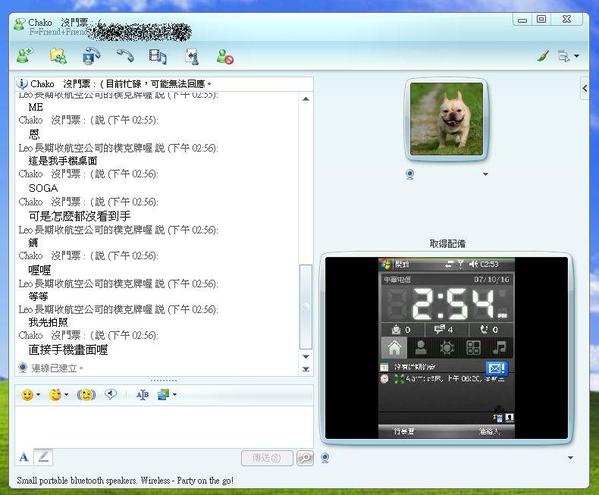Open the activities film-and-music icon
The image size is (599, 495).
tap(157, 57)
